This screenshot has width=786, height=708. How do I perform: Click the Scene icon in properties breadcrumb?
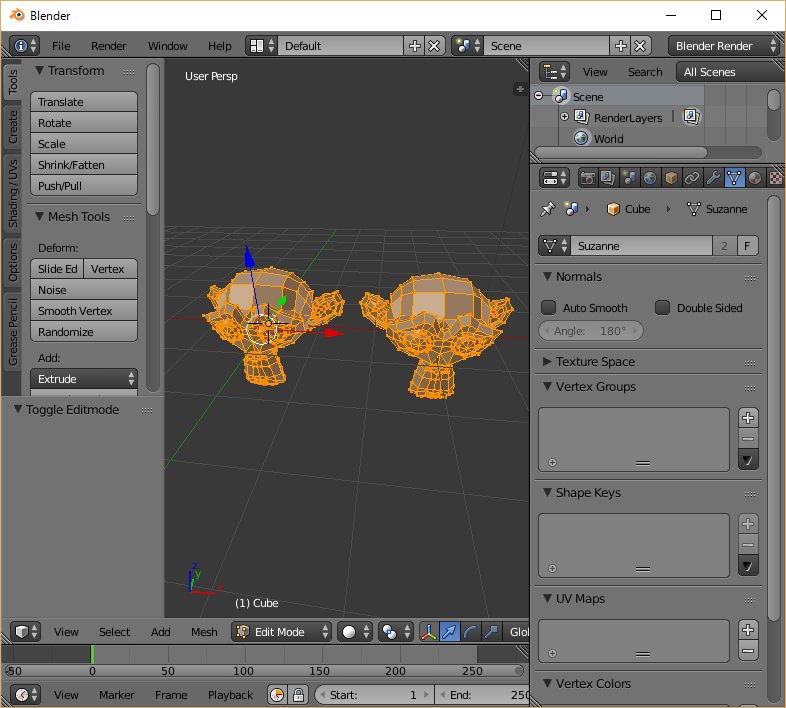[571, 209]
